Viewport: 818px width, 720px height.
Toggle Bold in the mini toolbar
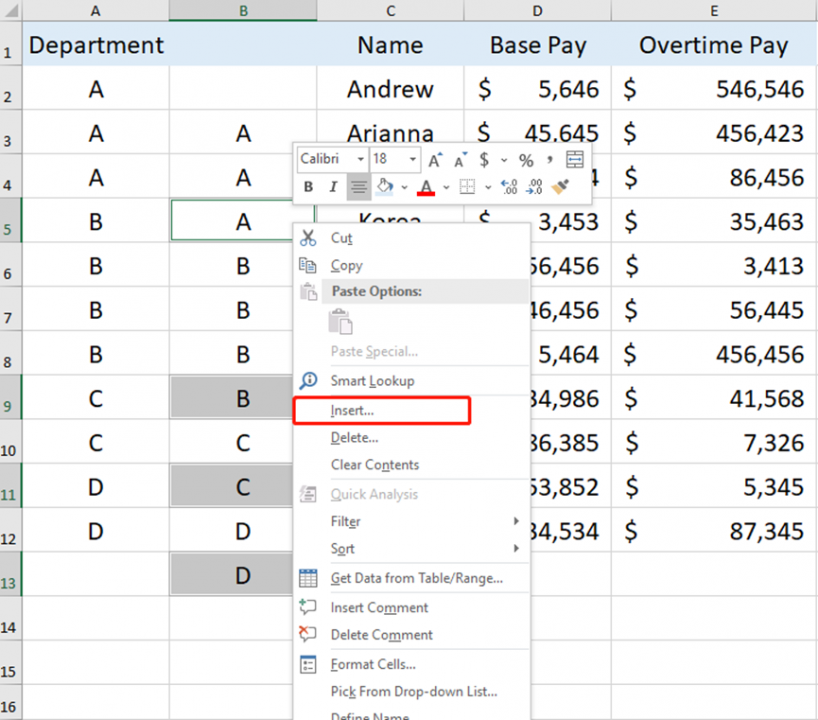[x=308, y=187]
